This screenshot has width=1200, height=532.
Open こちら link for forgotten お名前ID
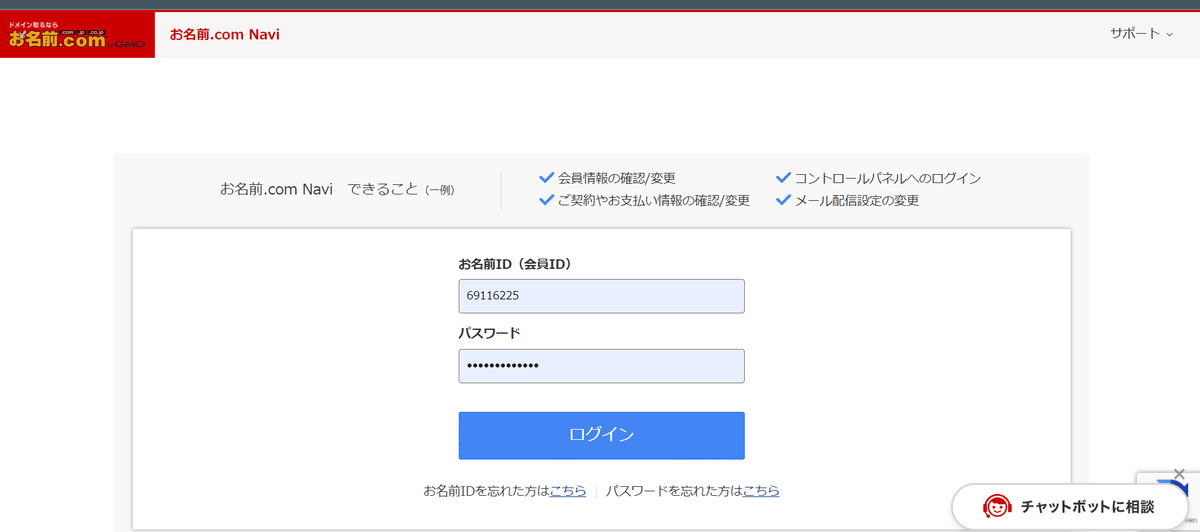(568, 491)
